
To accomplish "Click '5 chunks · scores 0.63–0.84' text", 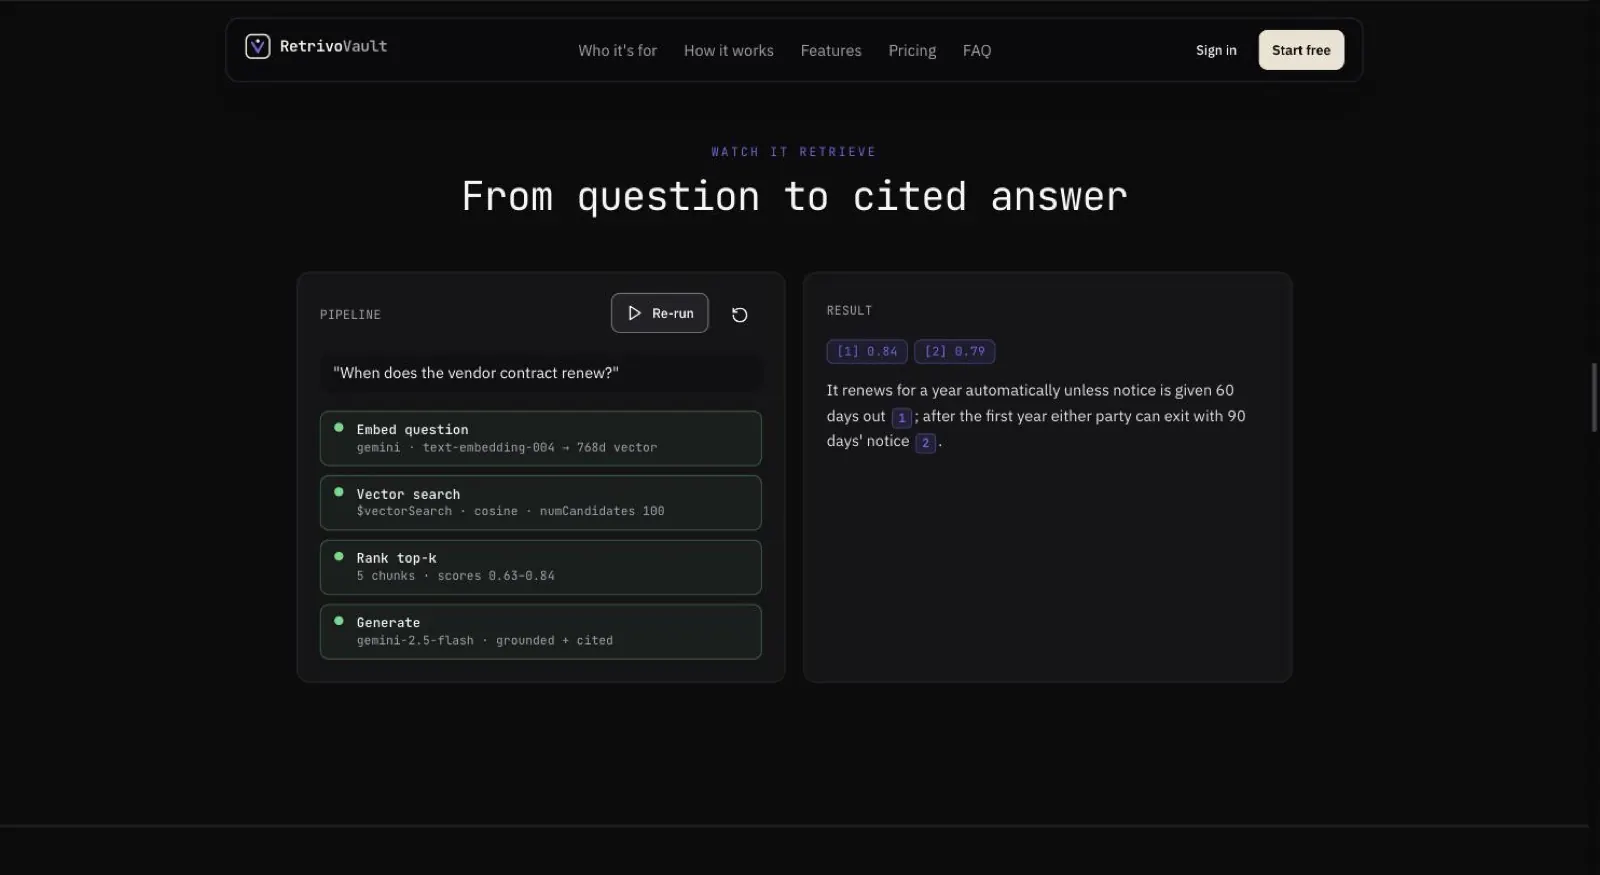I will tap(456, 576).
